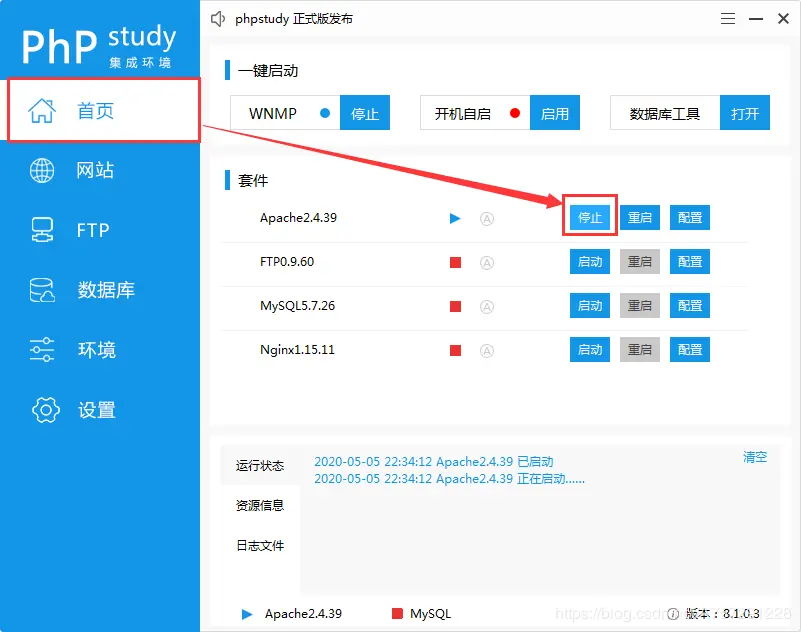
Task: Select 设置 in the sidebar menu
Action: 97,410
